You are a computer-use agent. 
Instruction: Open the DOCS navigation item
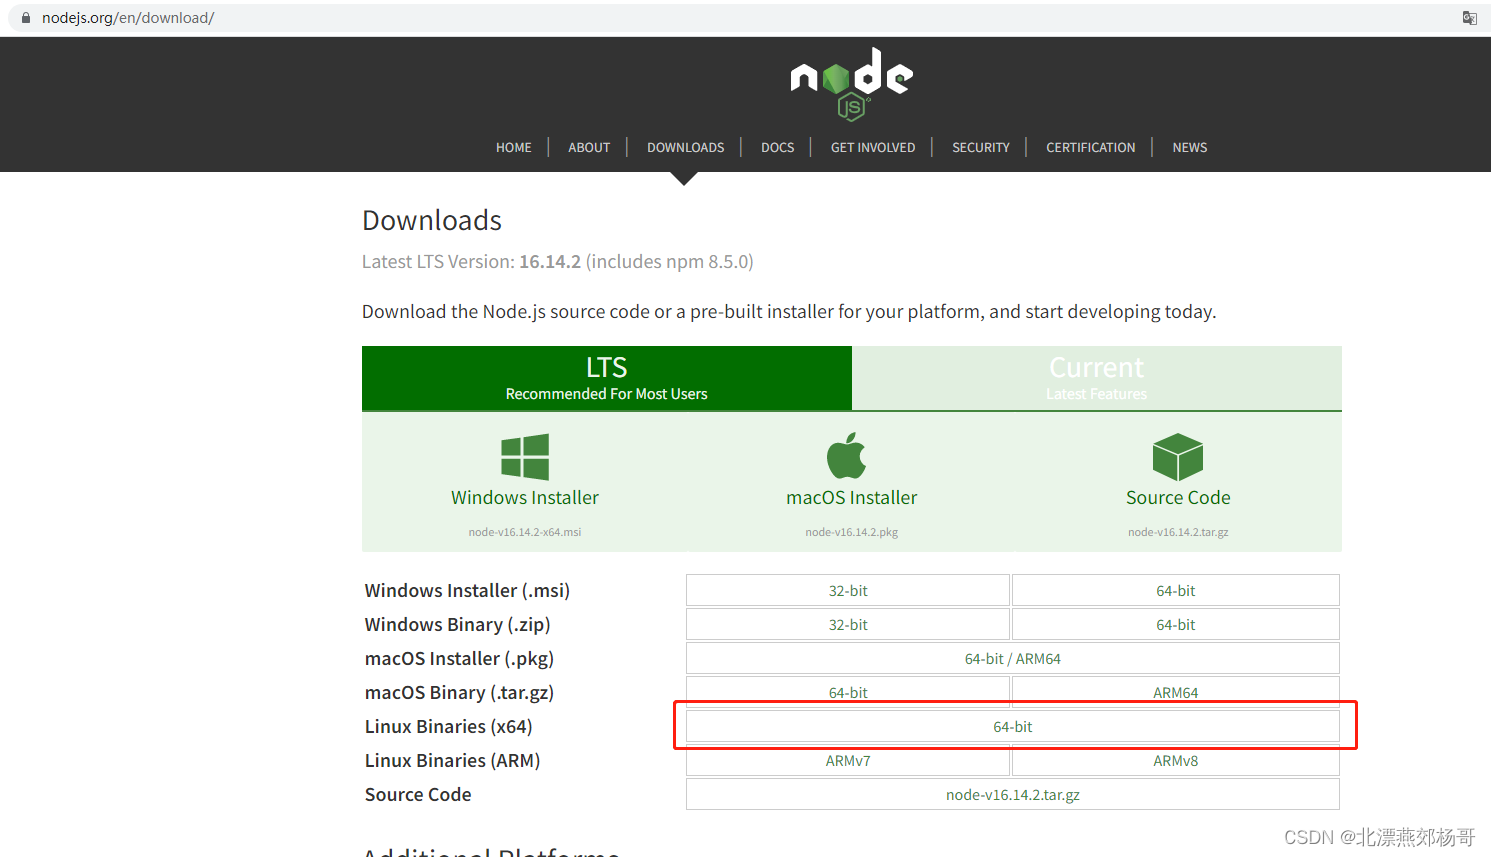coord(777,147)
